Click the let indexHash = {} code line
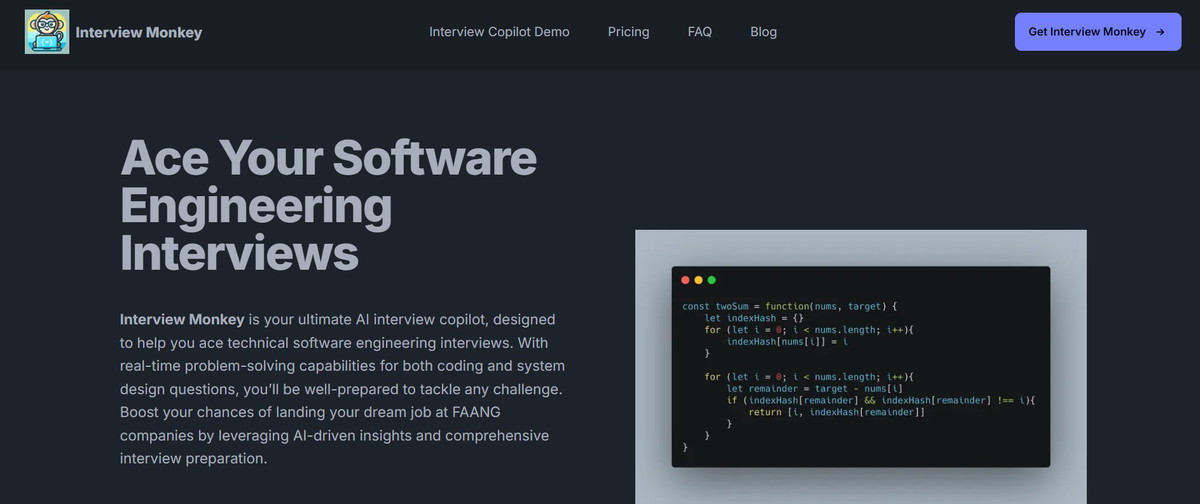 754,318
